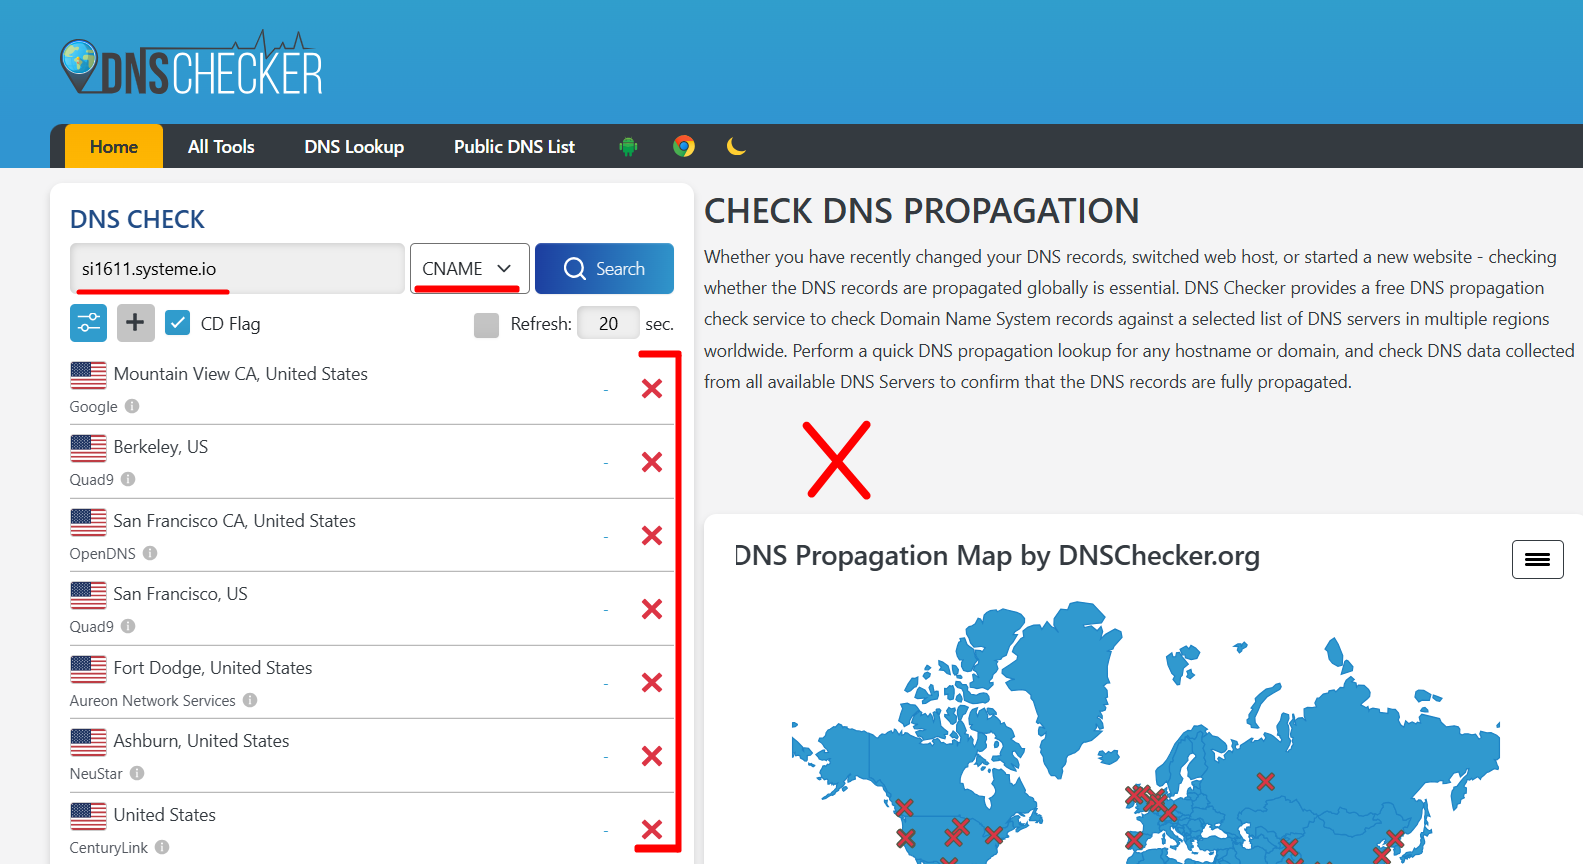Viewport: 1583px width, 864px height.
Task: Click the DNS CHECK panel heading
Action: (x=137, y=219)
